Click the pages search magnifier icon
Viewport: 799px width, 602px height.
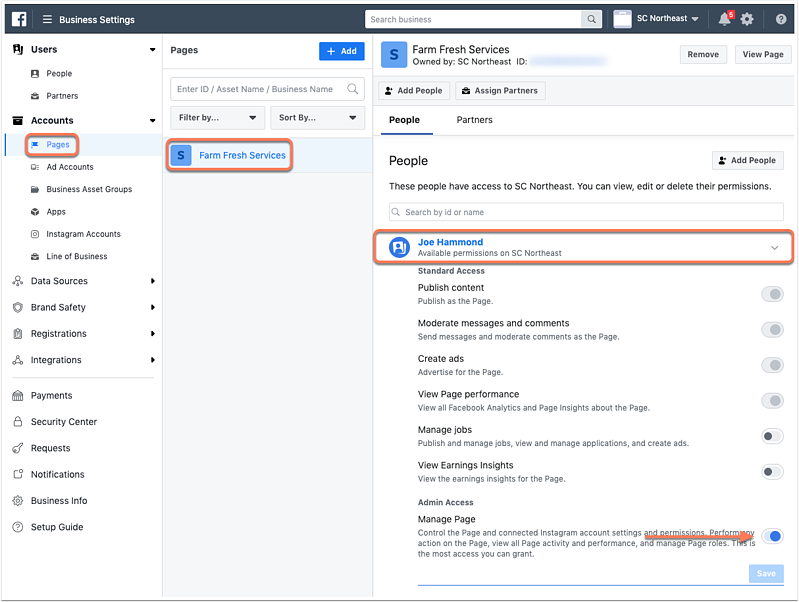point(352,89)
